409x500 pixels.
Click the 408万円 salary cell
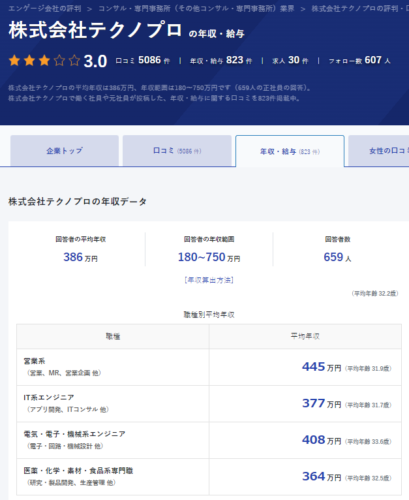(305, 440)
